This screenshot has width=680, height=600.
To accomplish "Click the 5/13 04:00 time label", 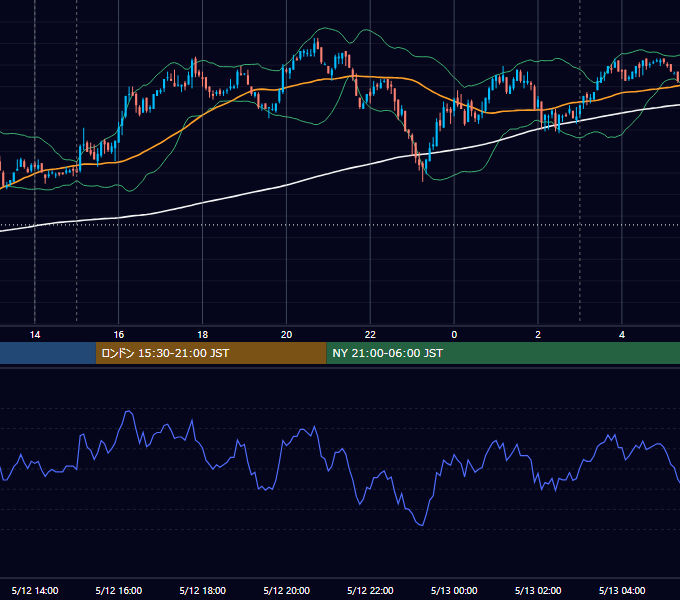I will [622, 590].
